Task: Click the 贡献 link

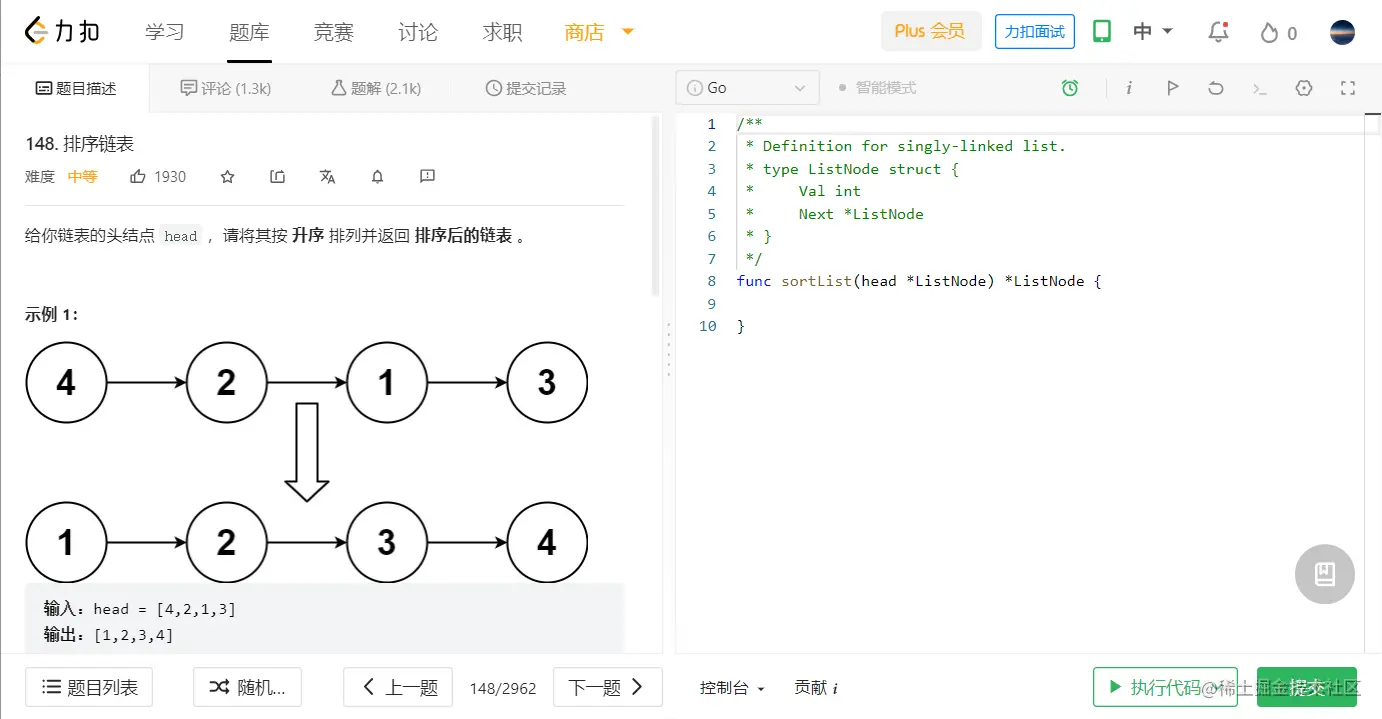Action: pyautogui.click(x=816, y=688)
